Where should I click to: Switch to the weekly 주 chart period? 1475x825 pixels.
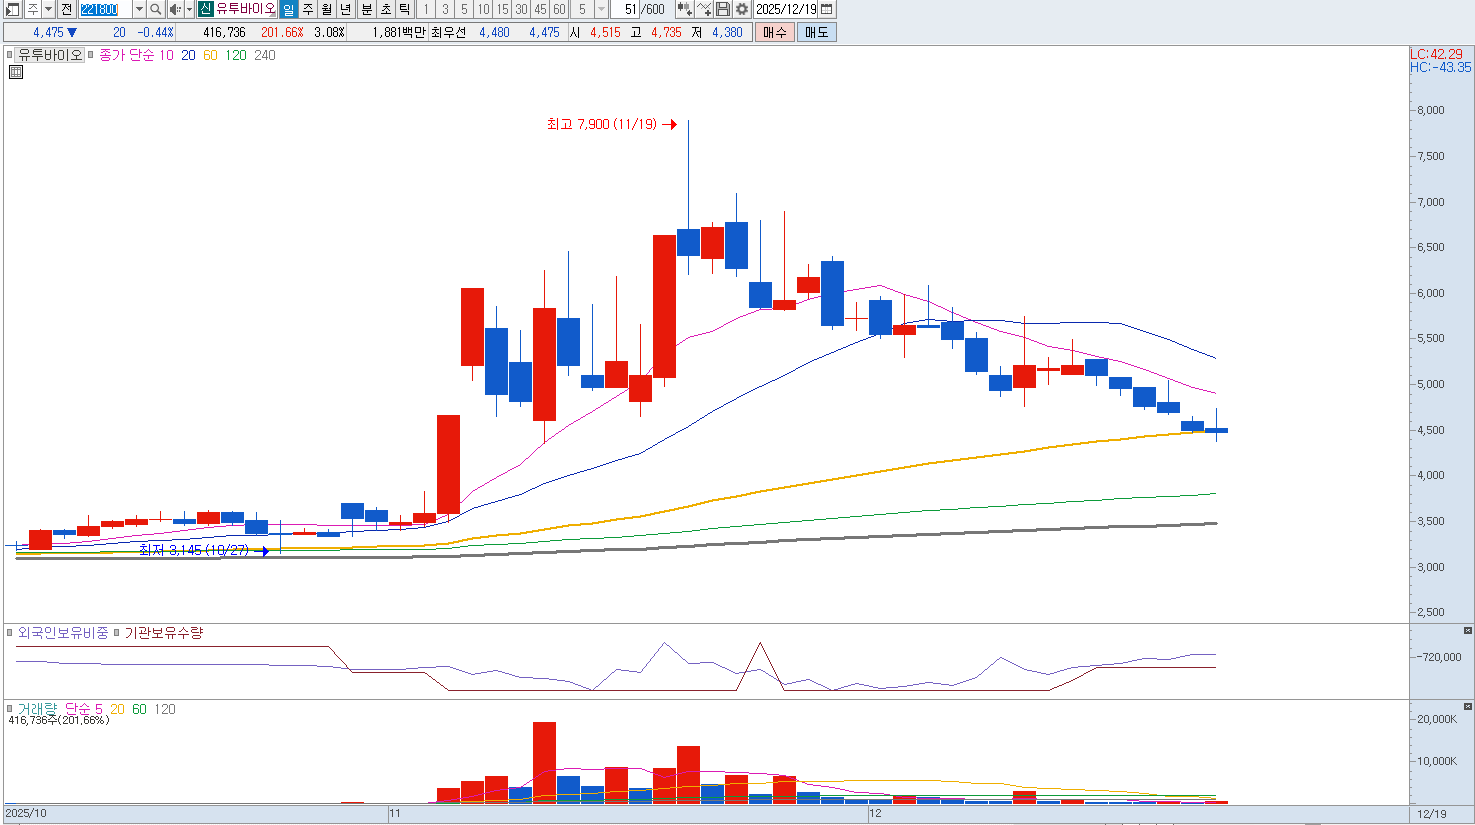(x=308, y=9)
